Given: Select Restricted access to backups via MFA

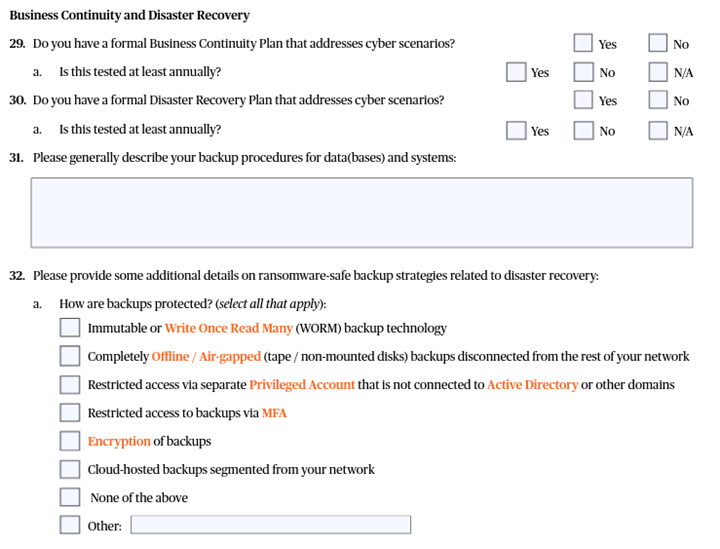Looking at the screenshot, I should [69, 412].
